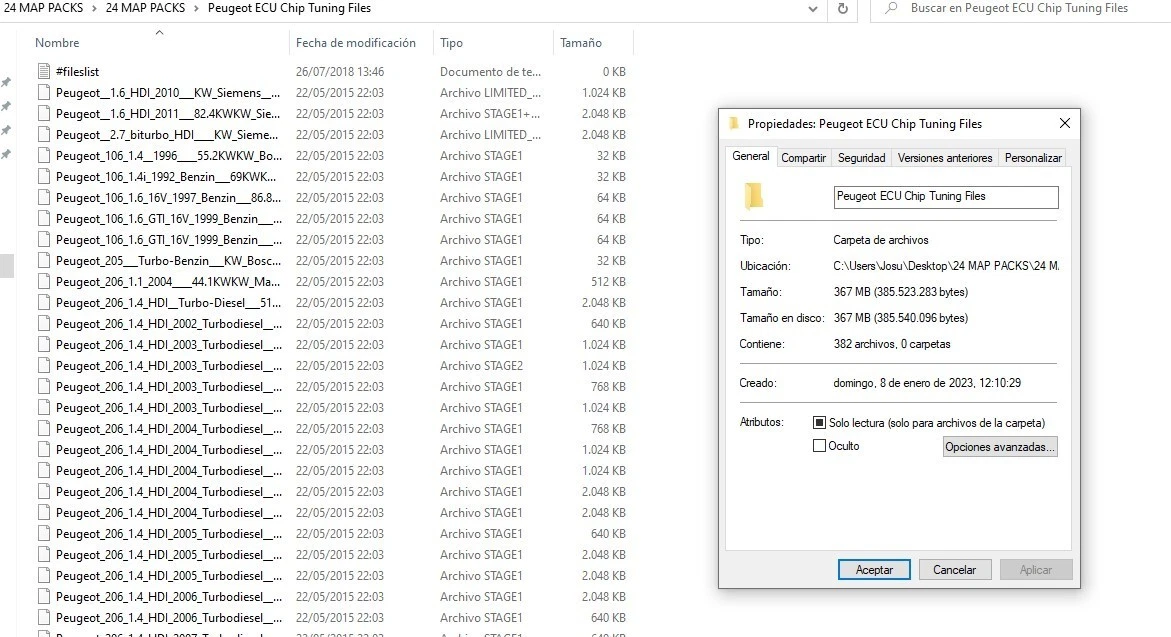Enable the Oculto checkbox
This screenshot has height=637, width=1171.
(x=819, y=446)
